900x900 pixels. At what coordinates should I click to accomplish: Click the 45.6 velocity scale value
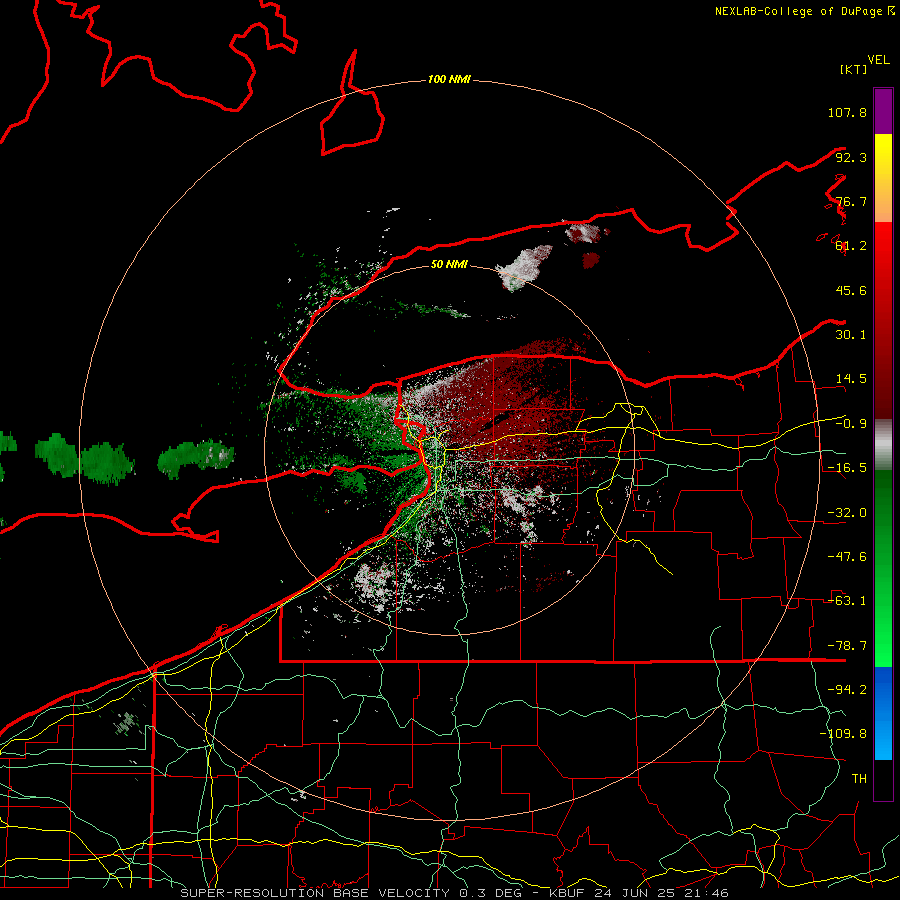tap(851, 290)
